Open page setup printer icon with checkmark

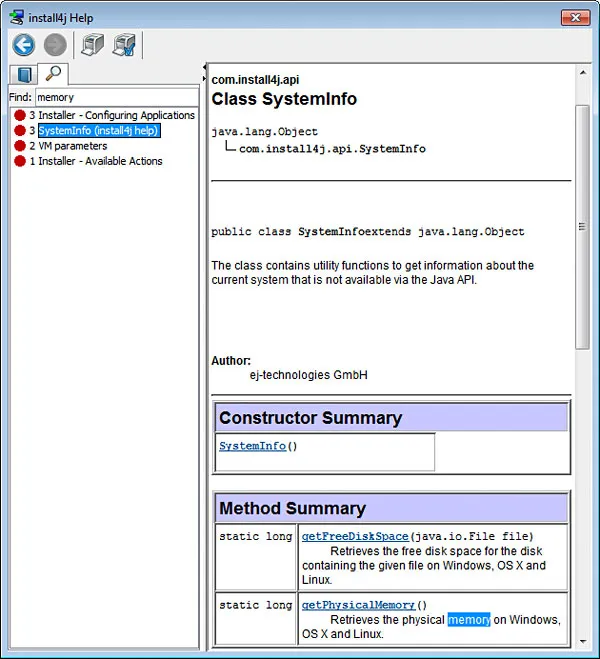click(x=124, y=45)
